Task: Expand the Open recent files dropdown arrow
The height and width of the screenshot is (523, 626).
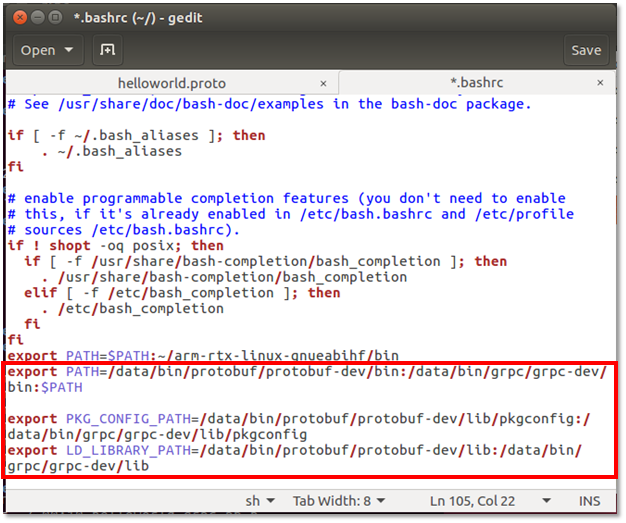Action: (x=69, y=50)
